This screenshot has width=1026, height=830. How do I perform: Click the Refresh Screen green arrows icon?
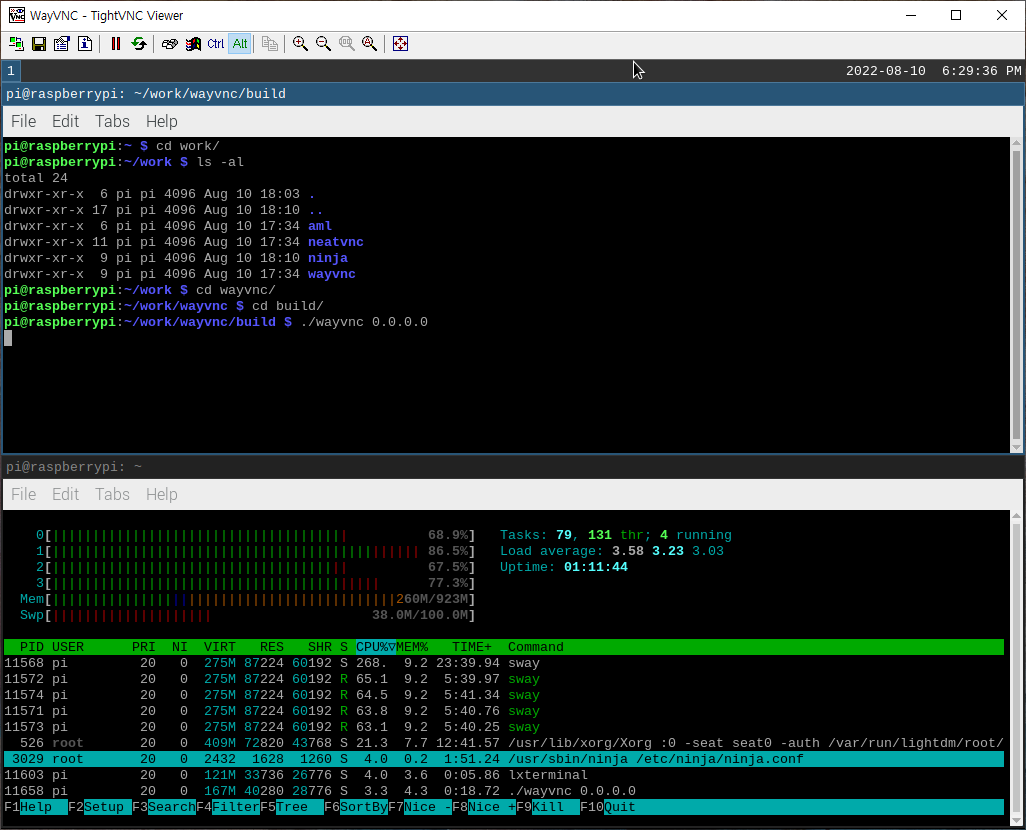[x=139, y=44]
